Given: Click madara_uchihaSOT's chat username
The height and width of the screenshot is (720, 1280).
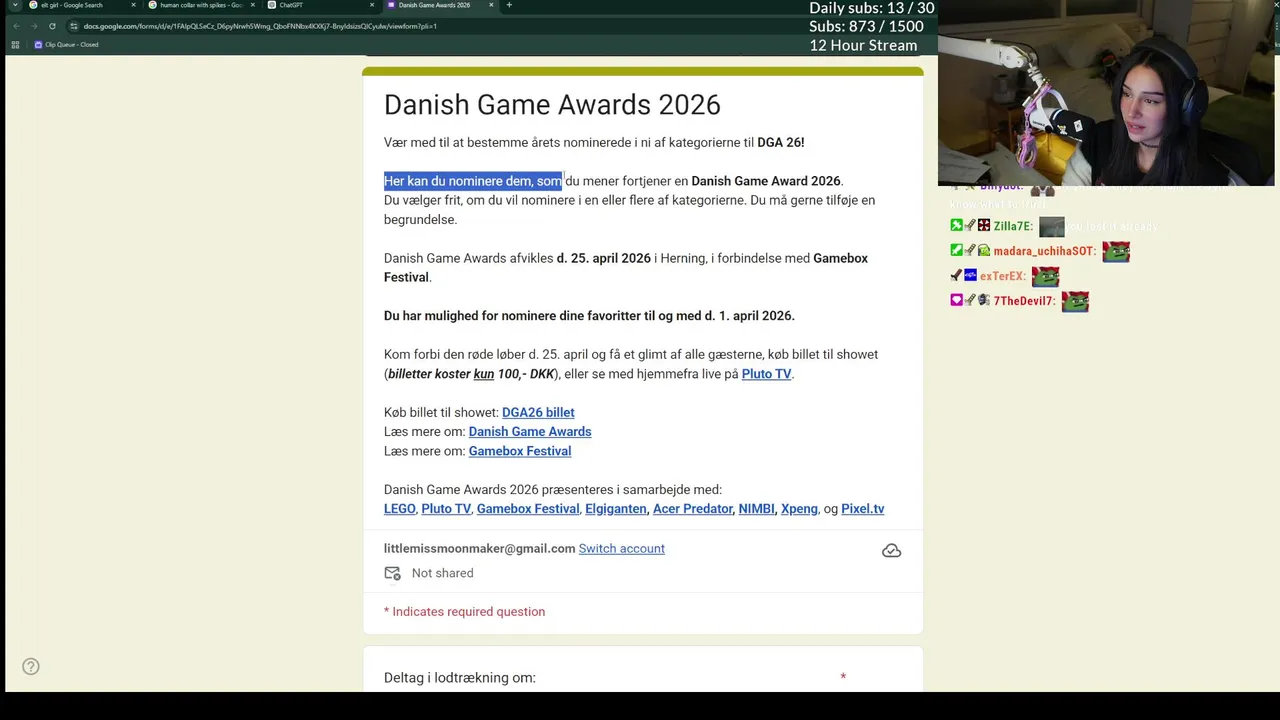Looking at the screenshot, I should [x=1045, y=252].
